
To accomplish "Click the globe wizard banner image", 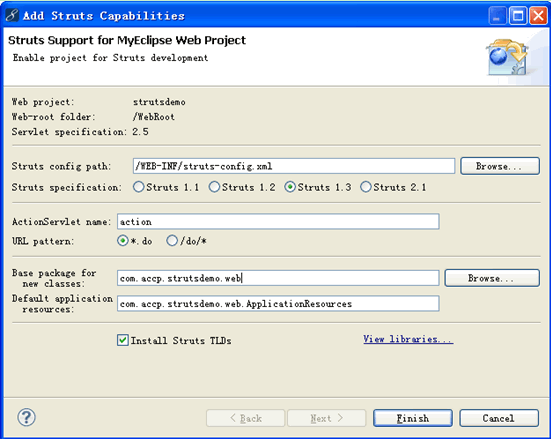I will [507, 57].
